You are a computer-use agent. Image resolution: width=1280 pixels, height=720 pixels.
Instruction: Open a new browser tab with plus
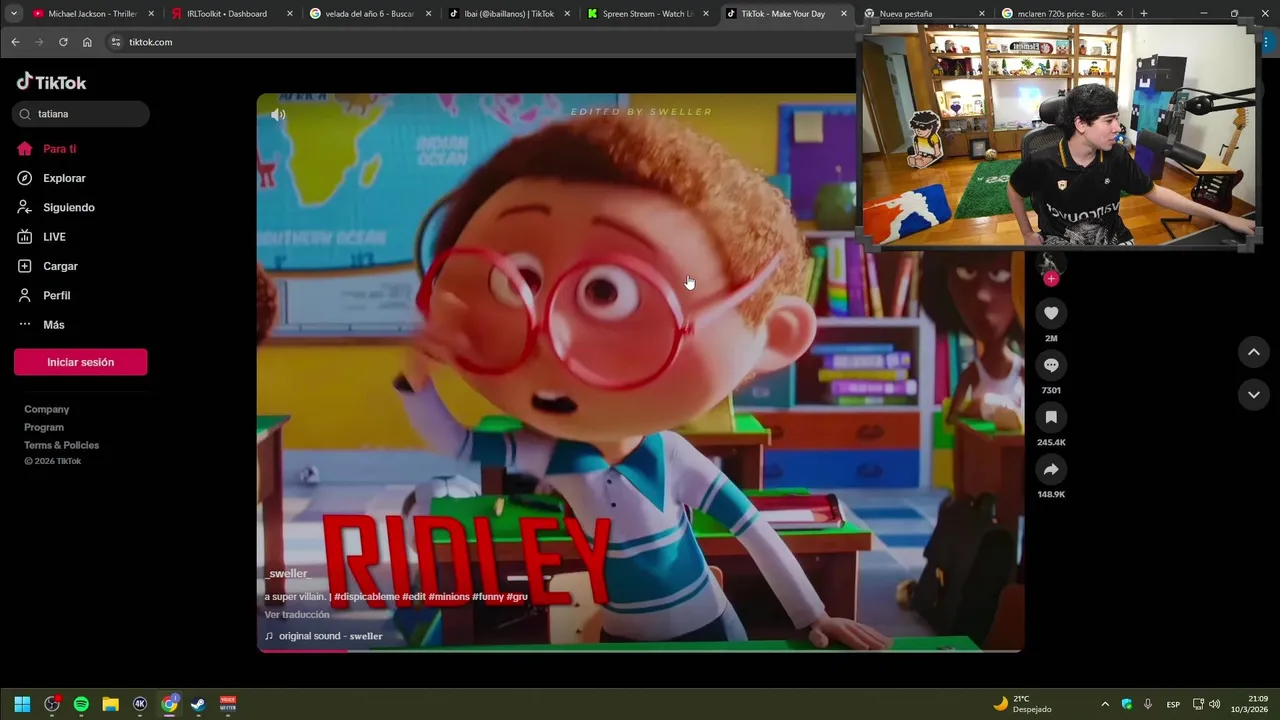click(1143, 14)
